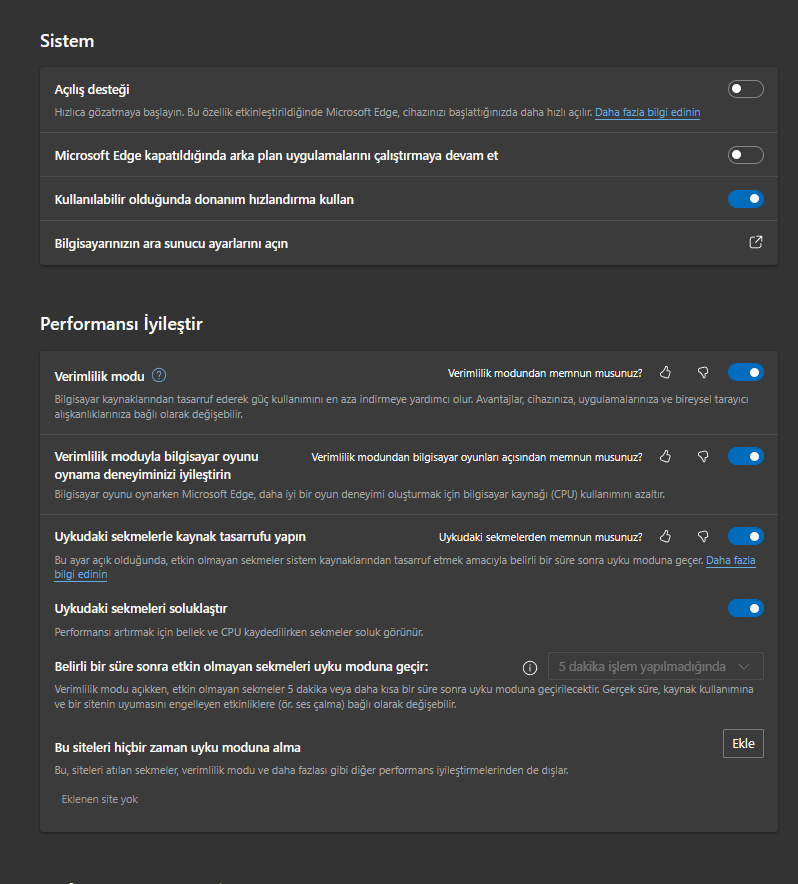Toggle gaming efficiency mode switch
The width and height of the screenshot is (798, 884).
[746, 457]
